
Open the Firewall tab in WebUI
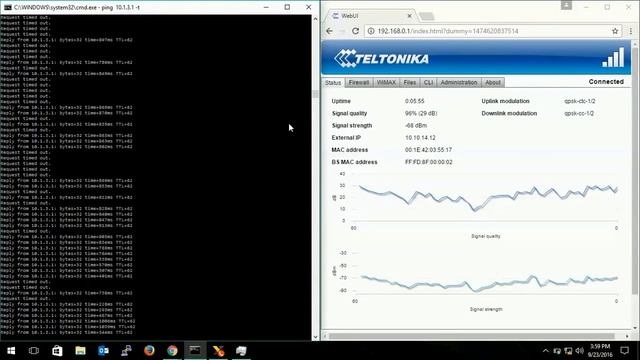[x=359, y=82]
